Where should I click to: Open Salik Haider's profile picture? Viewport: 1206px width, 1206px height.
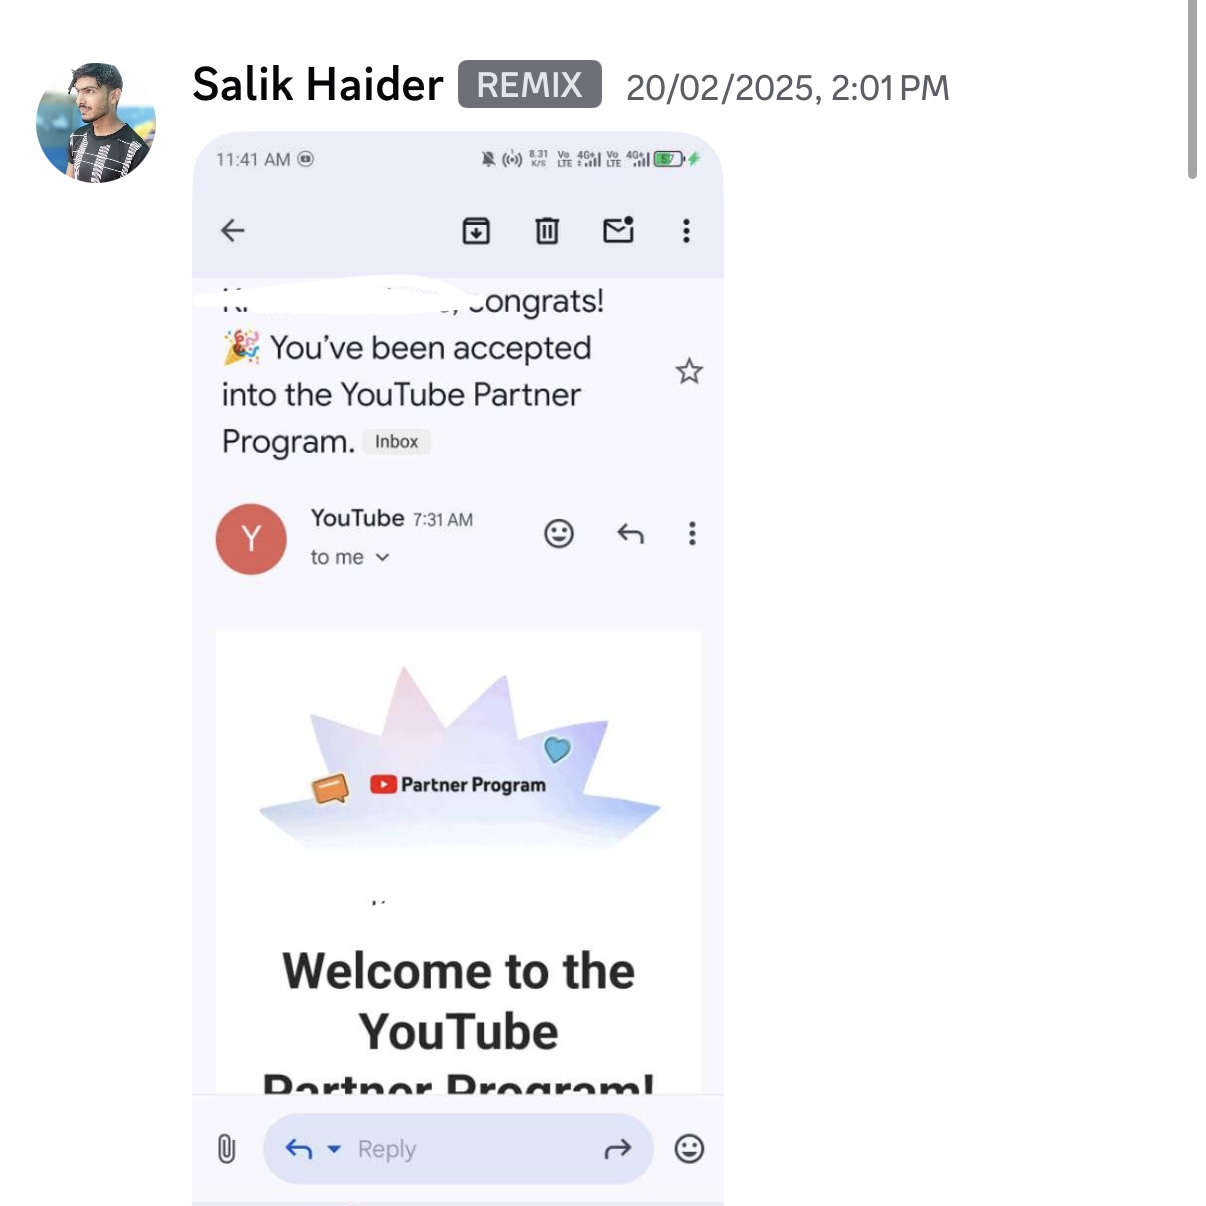(96, 123)
